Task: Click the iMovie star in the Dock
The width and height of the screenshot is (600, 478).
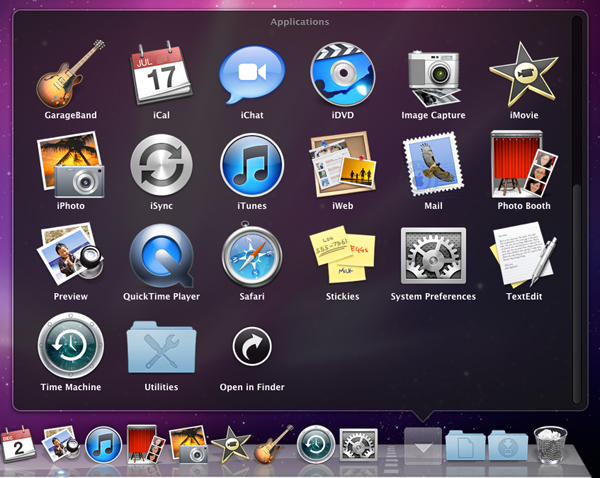Action: pyautogui.click(x=231, y=444)
